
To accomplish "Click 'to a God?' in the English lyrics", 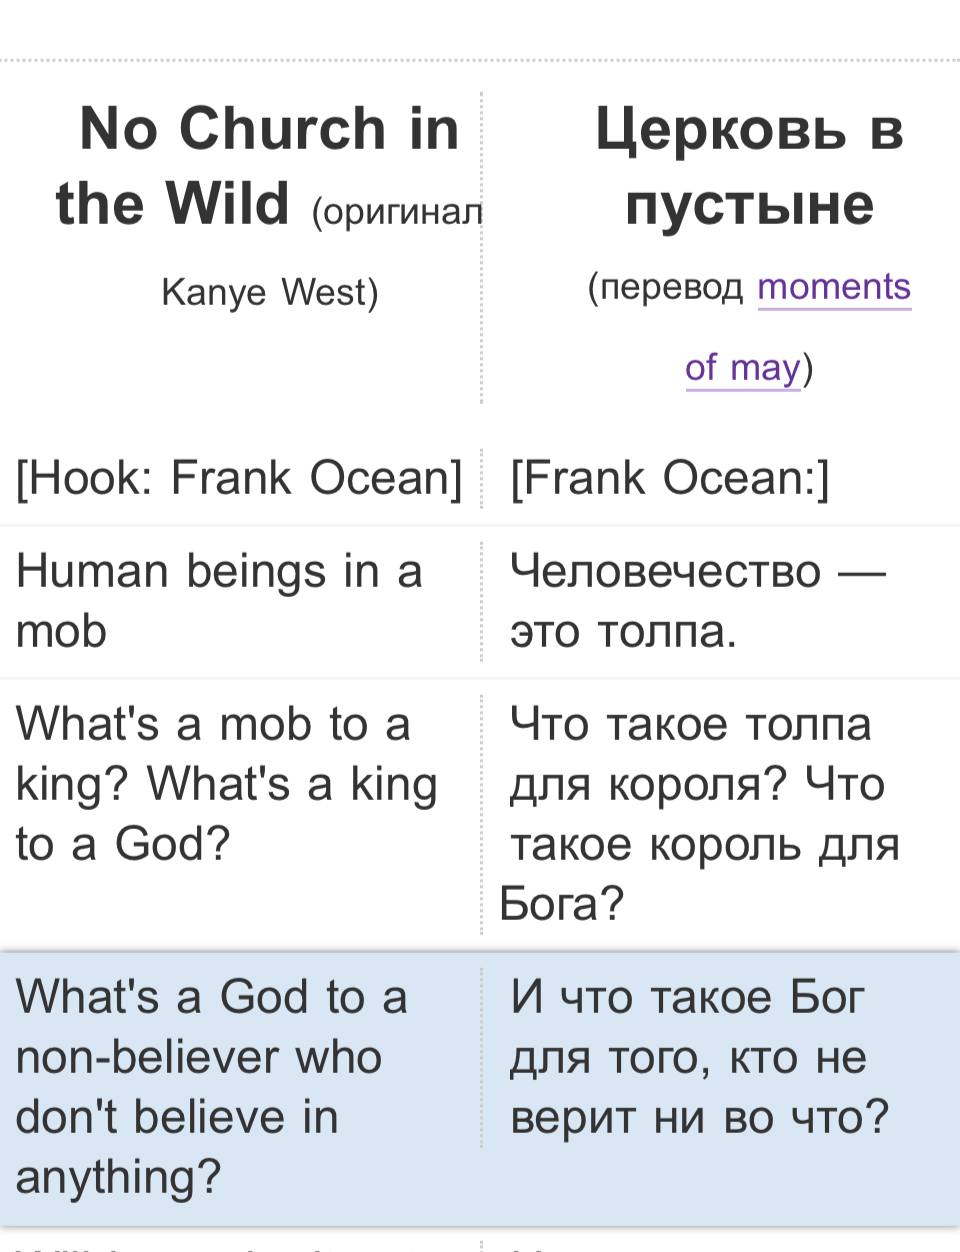I will 123,844.
